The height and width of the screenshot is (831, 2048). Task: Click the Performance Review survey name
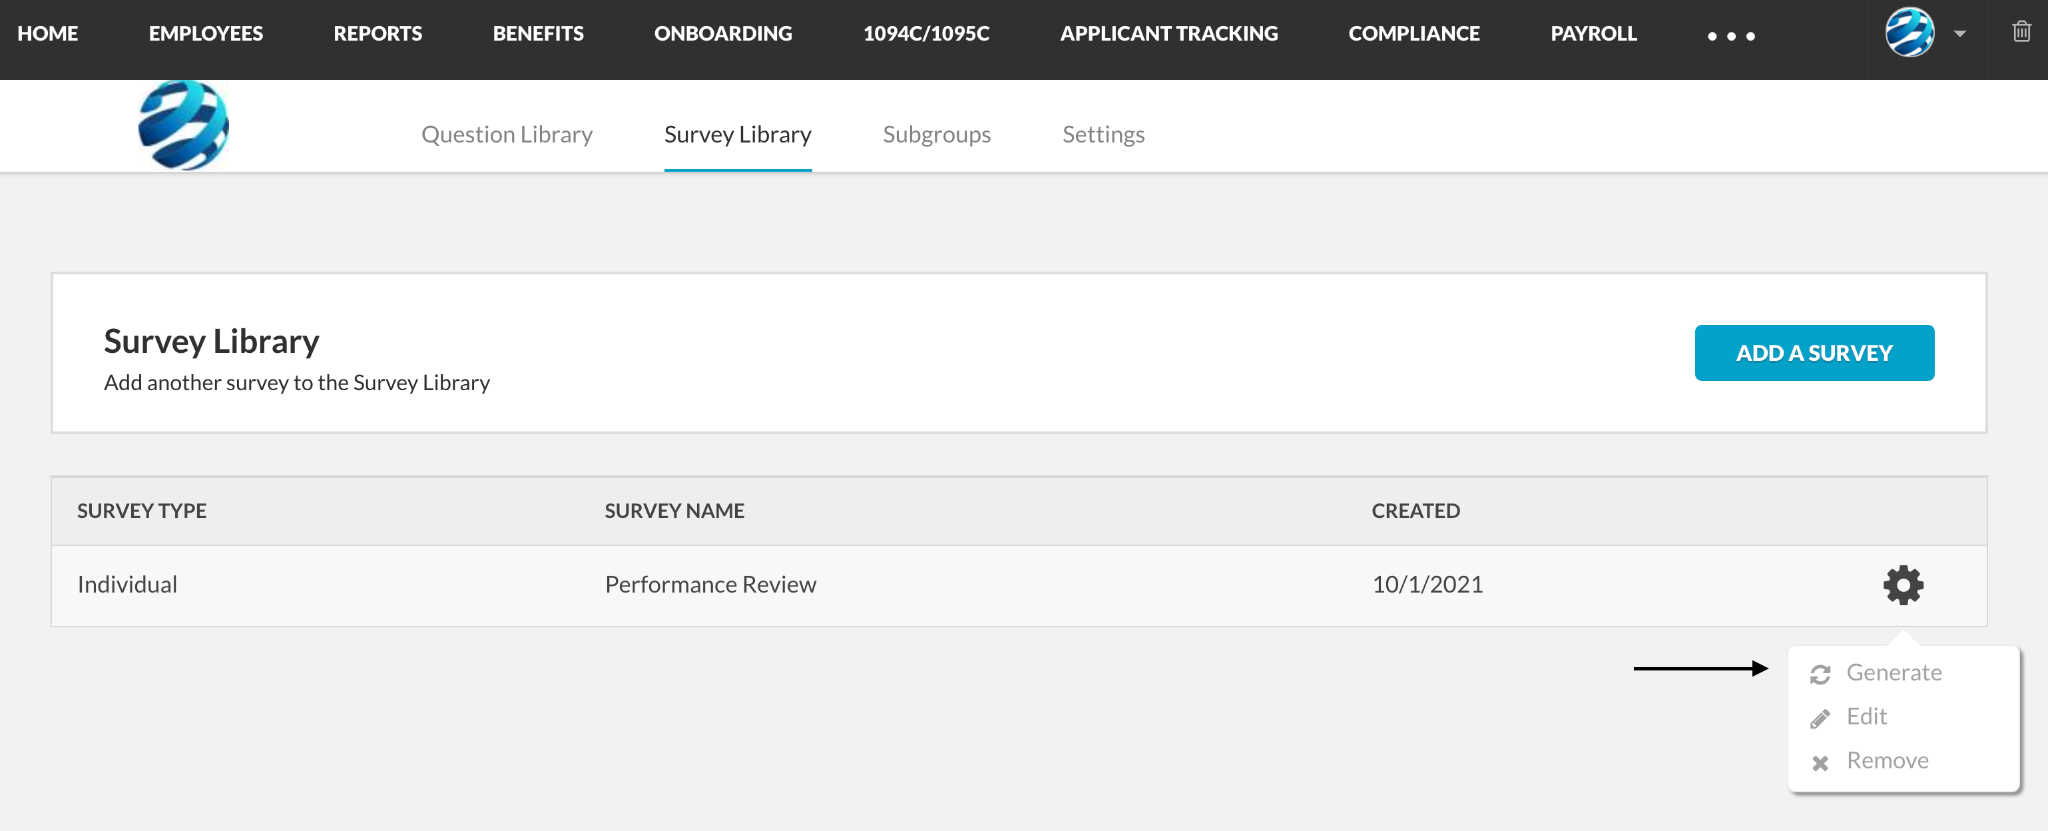pos(710,585)
